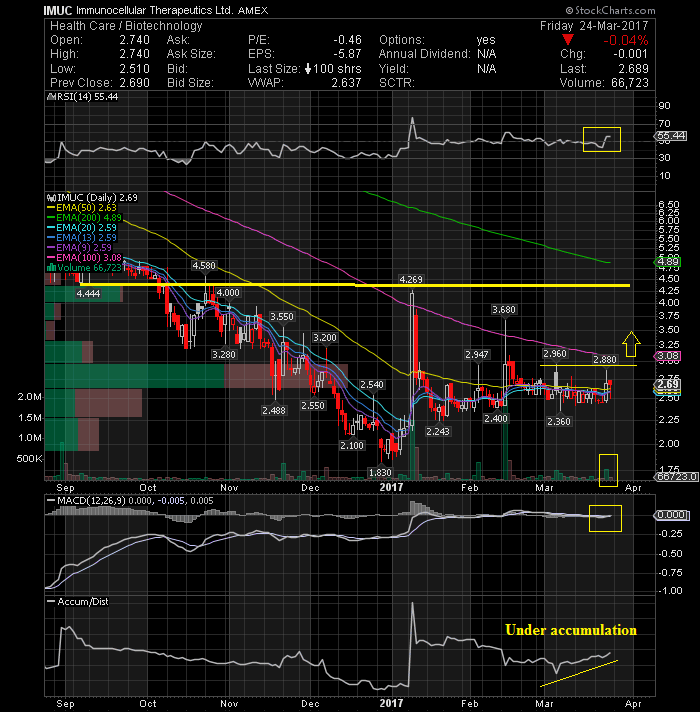Click the EPS value -5.87
Screen dimensions: 700x712
click(347, 54)
